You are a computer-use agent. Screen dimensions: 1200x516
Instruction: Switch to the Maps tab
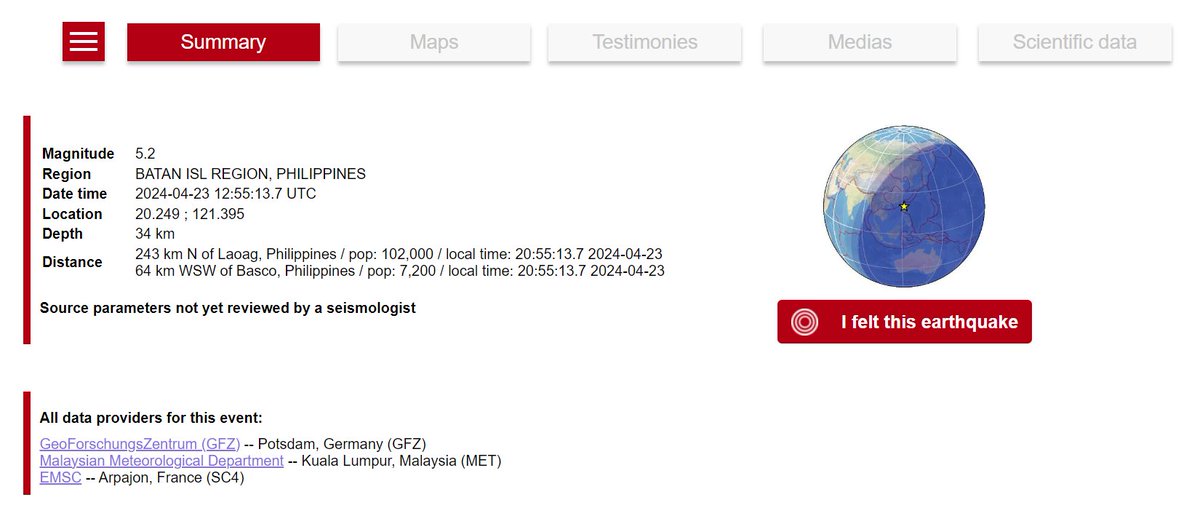pyautogui.click(x=434, y=42)
